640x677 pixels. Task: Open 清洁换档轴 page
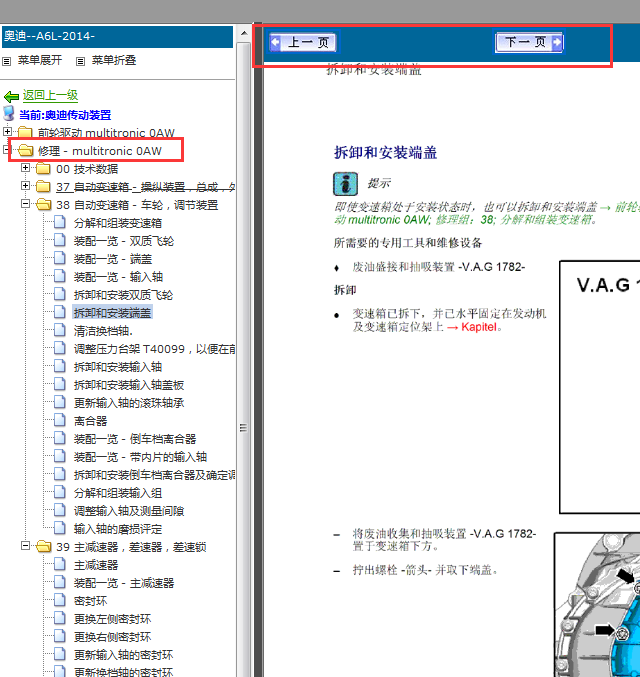[103, 331]
